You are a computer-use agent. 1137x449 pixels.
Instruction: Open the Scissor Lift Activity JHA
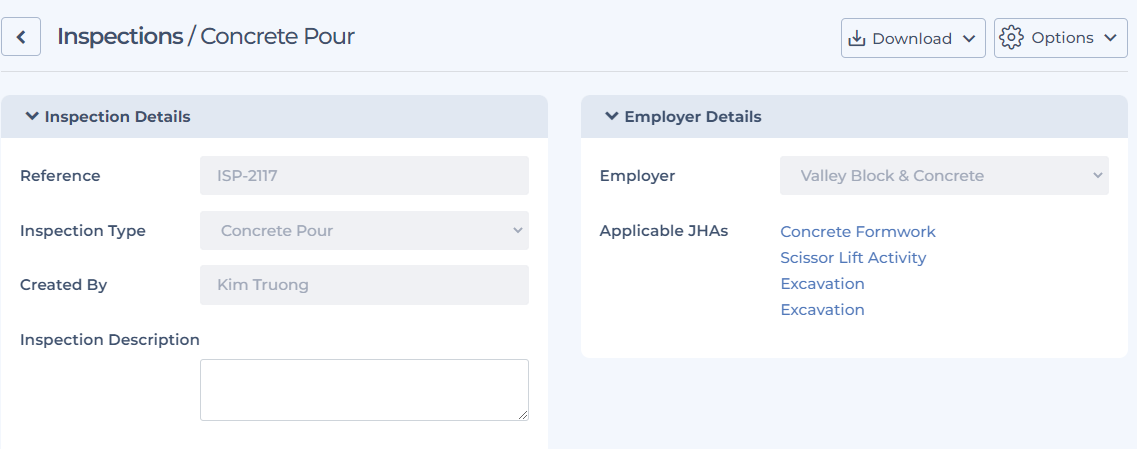[853, 258]
